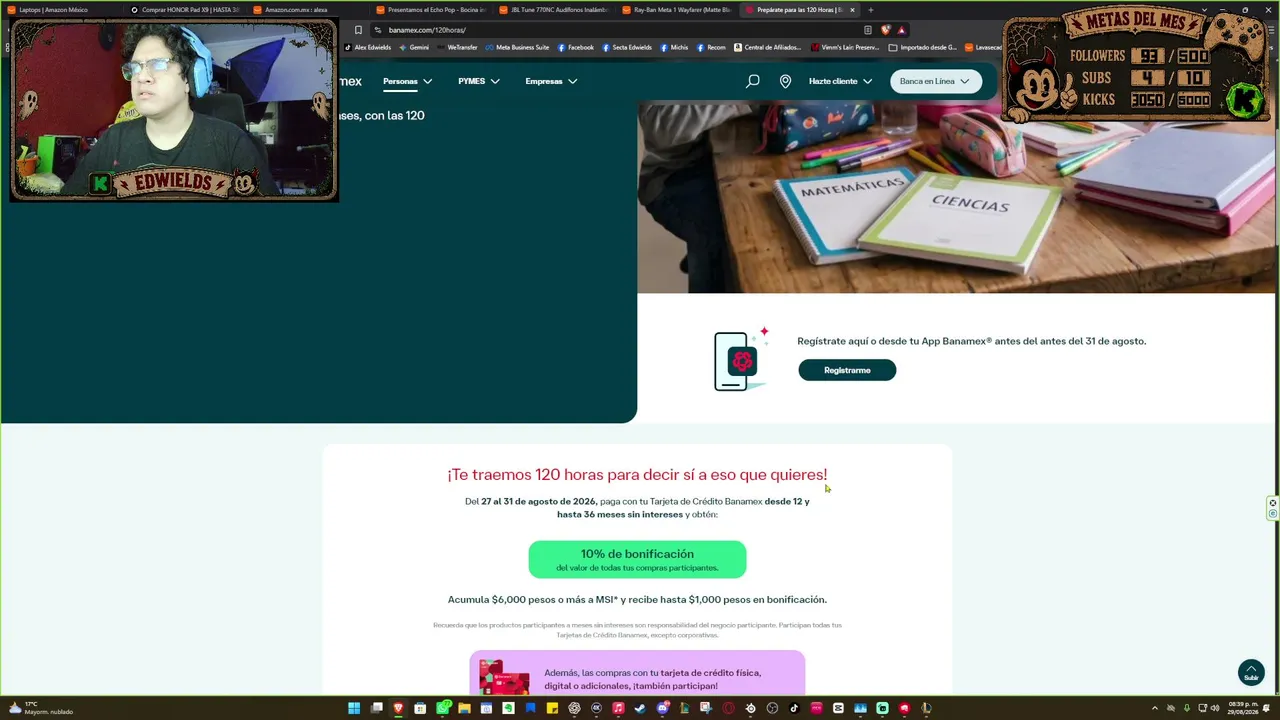The image size is (1280, 720).
Task: Expand the PYMES menu
Action: (x=478, y=81)
